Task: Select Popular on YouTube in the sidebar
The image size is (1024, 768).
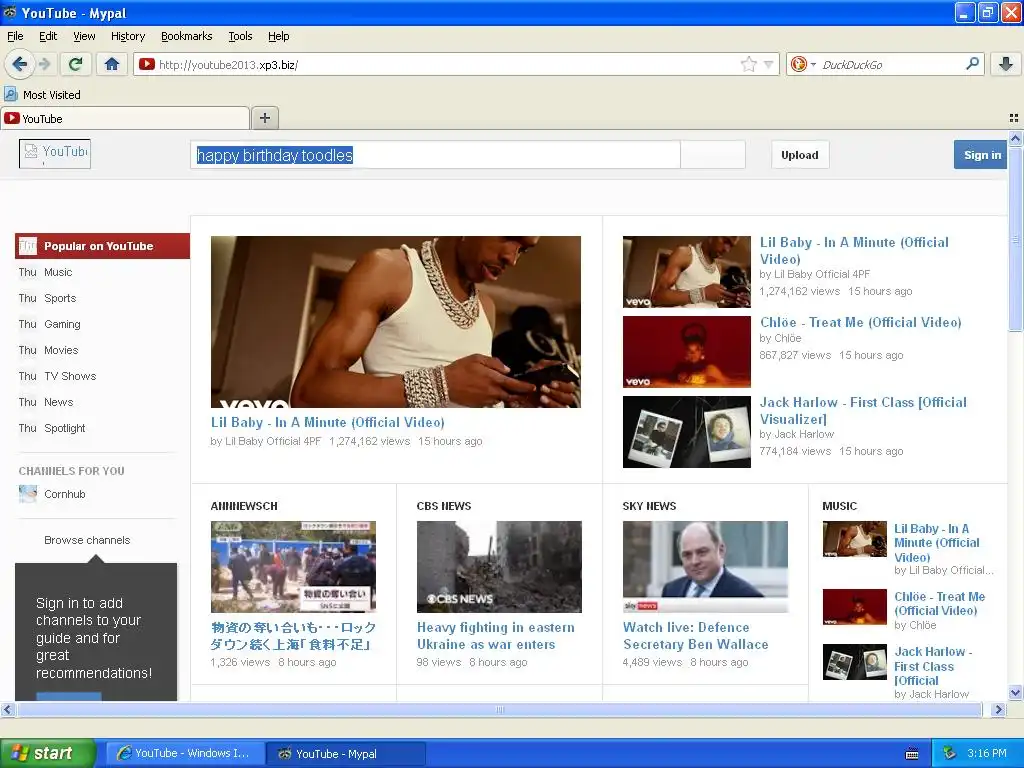Action: click(x=103, y=246)
